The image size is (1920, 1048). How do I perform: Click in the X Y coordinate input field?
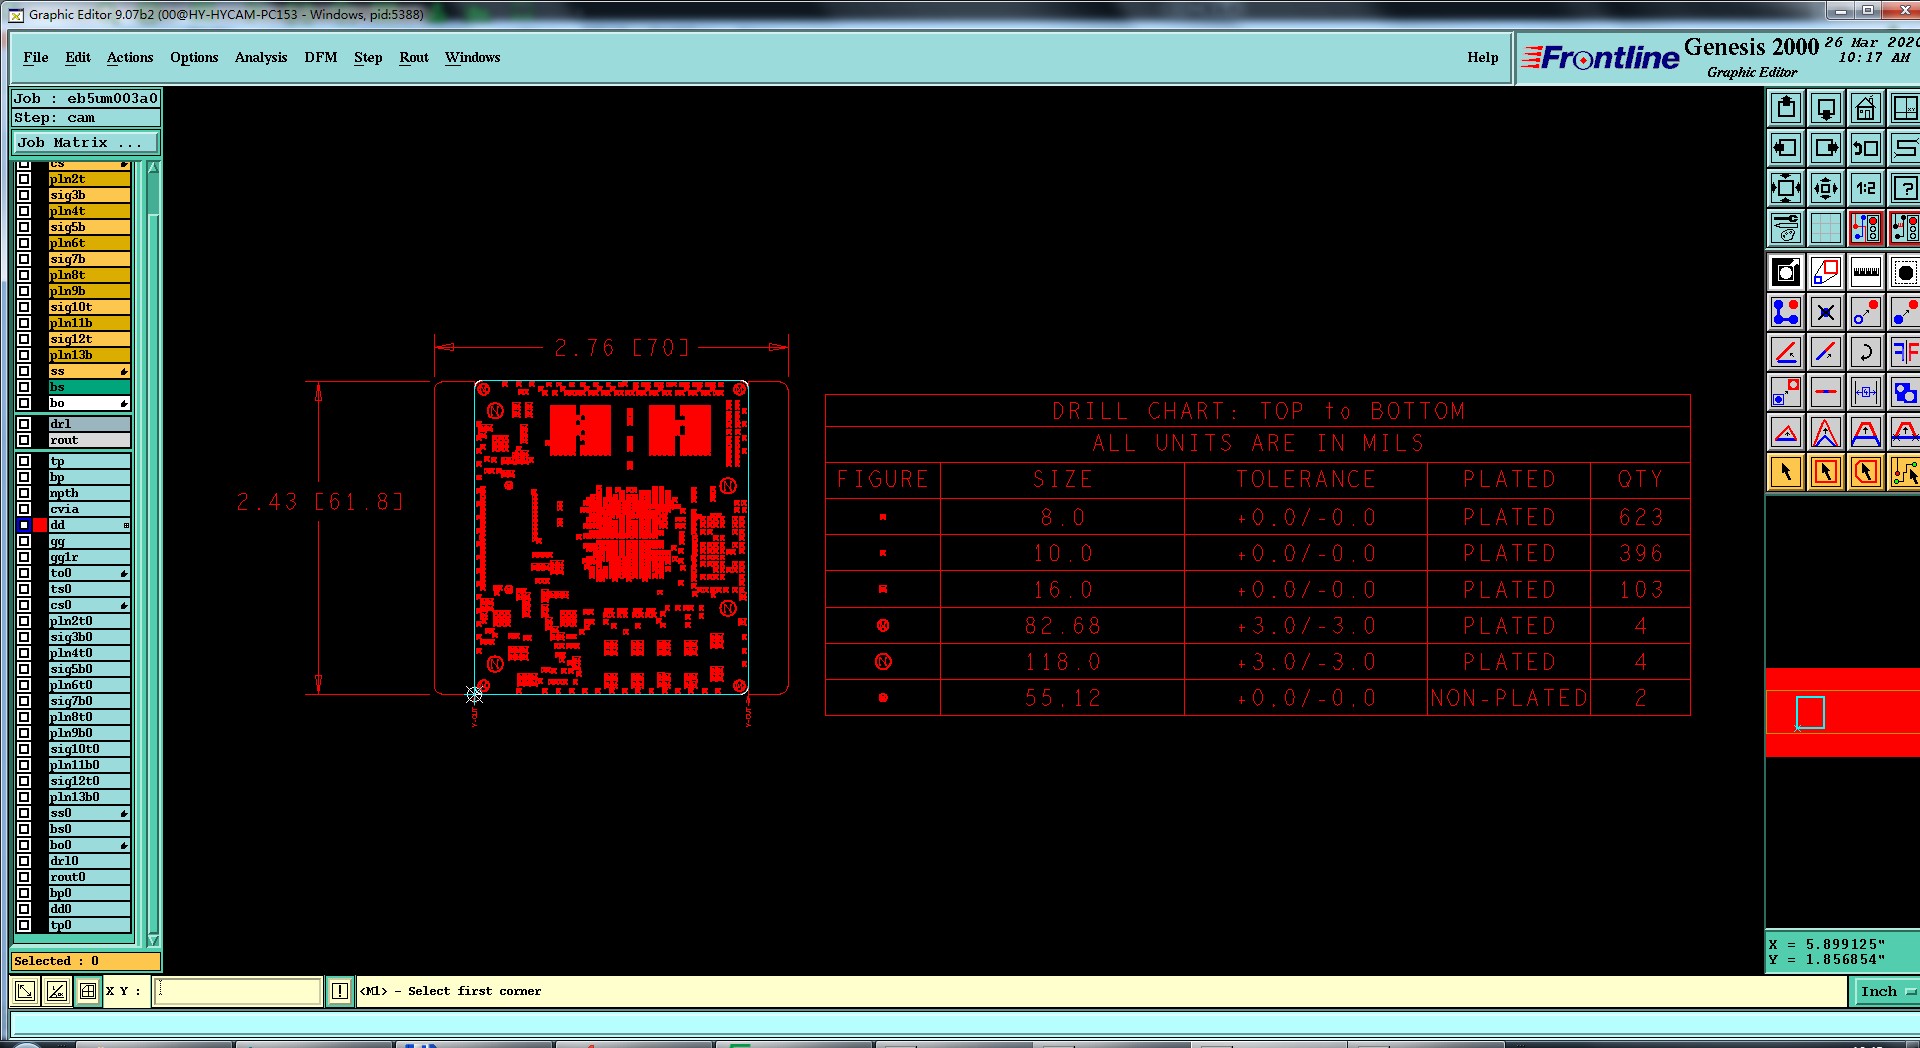coord(238,991)
